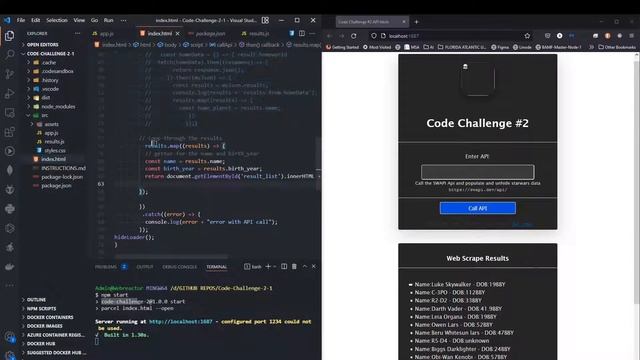Open the Accounts icon in VS Code activity bar
This screenshot has height=360, width=640.
(9, 337)
